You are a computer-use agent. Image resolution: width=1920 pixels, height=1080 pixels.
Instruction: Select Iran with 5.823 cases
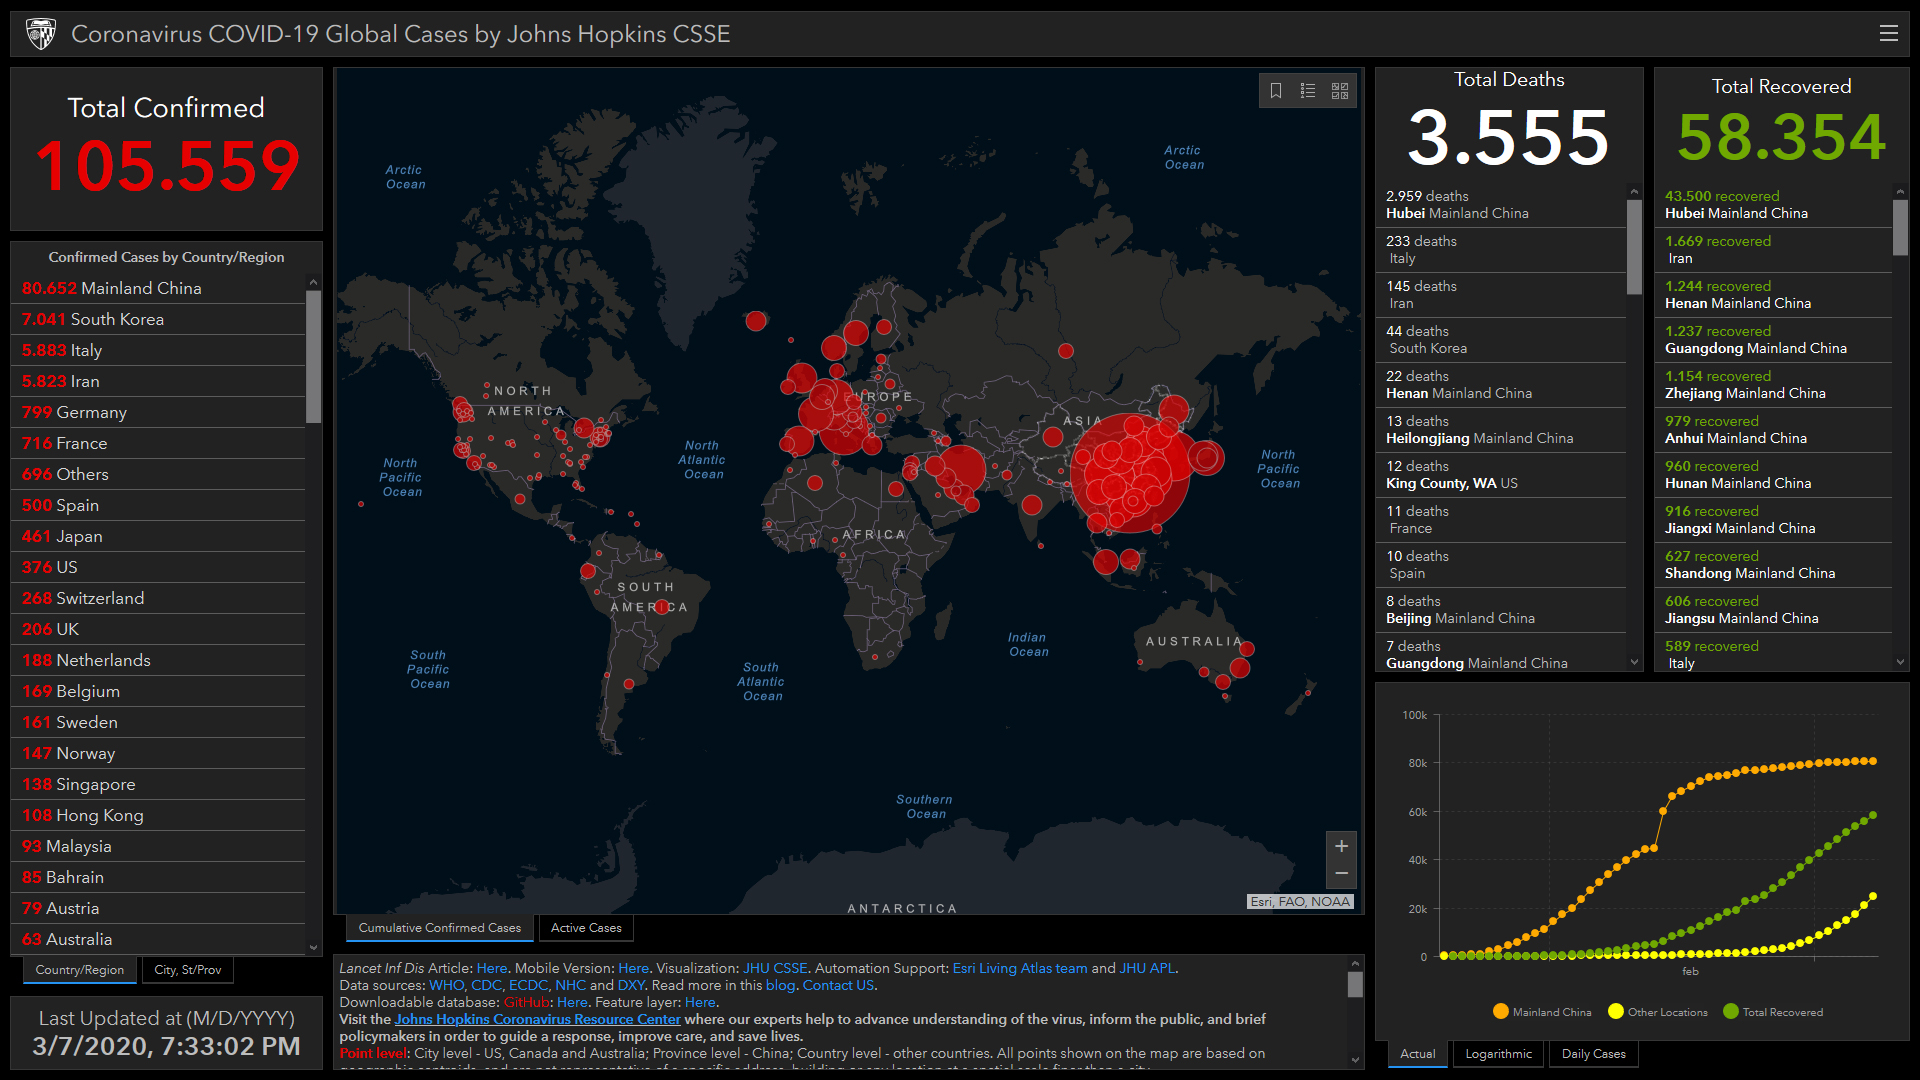click(158, 381)
